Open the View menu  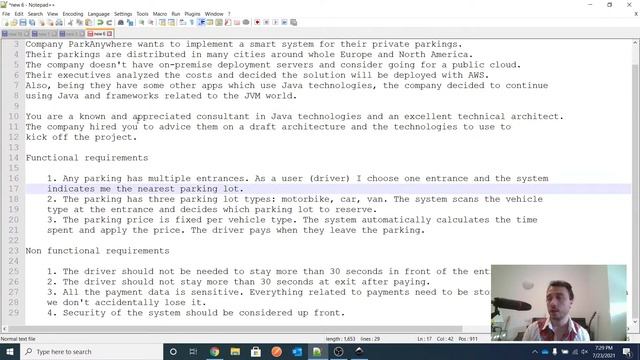click(x=52, y=14)
